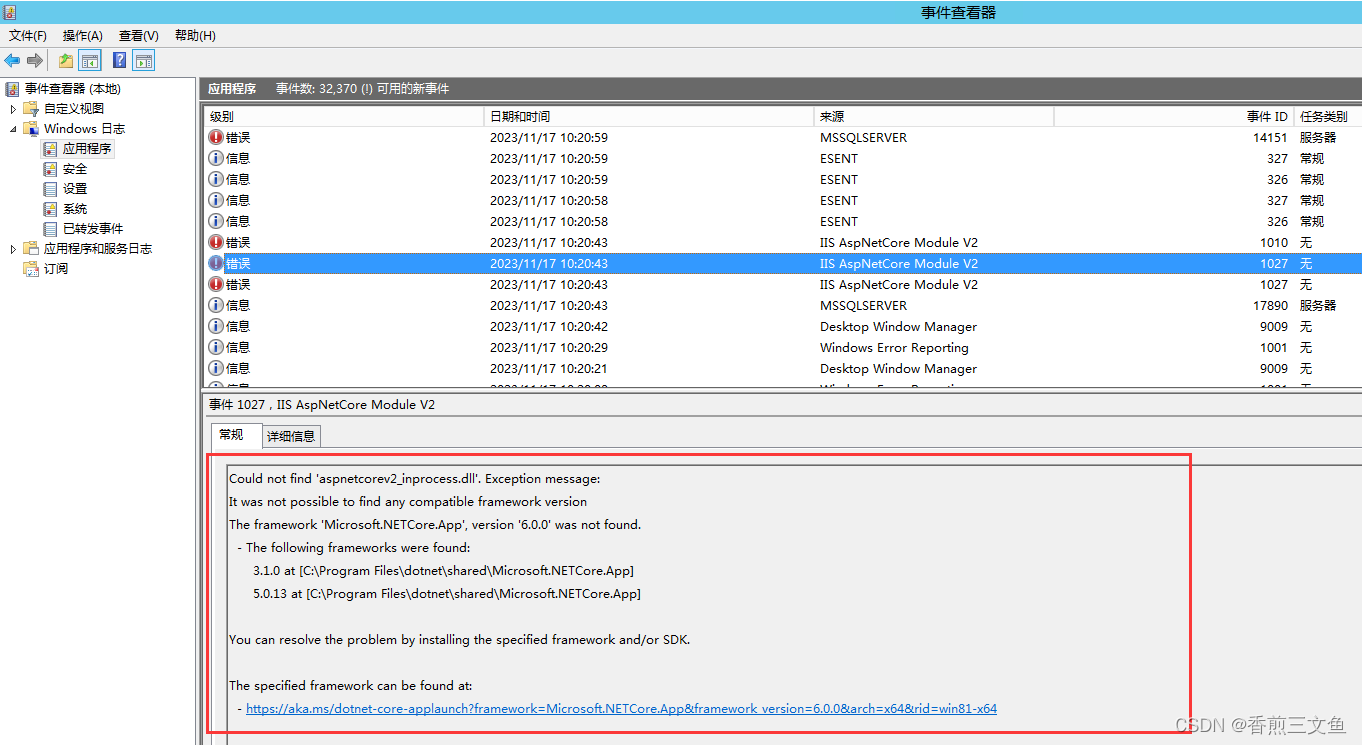Click the error icon of highlighted 1027 row

click(216, 263)
